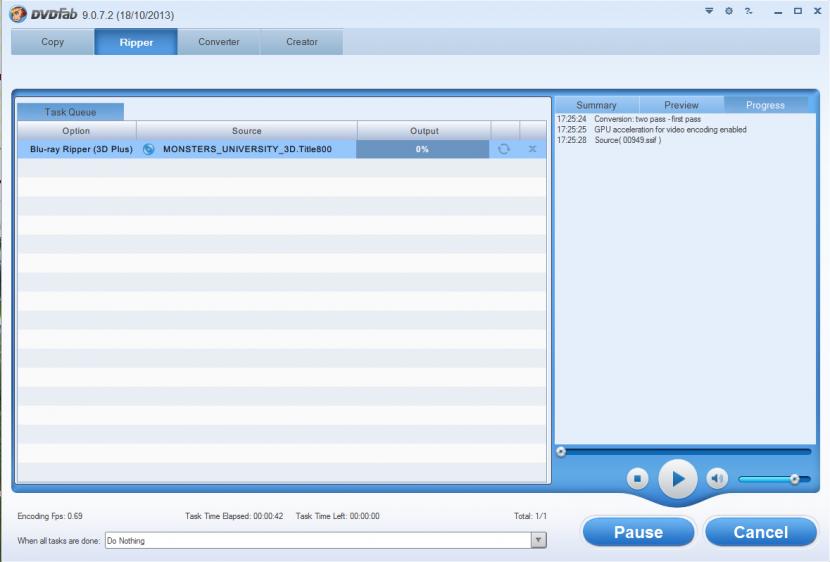This screenshot has height=562, width=830.
Task: Stop preview playback
Action: (x=639, y=478)
